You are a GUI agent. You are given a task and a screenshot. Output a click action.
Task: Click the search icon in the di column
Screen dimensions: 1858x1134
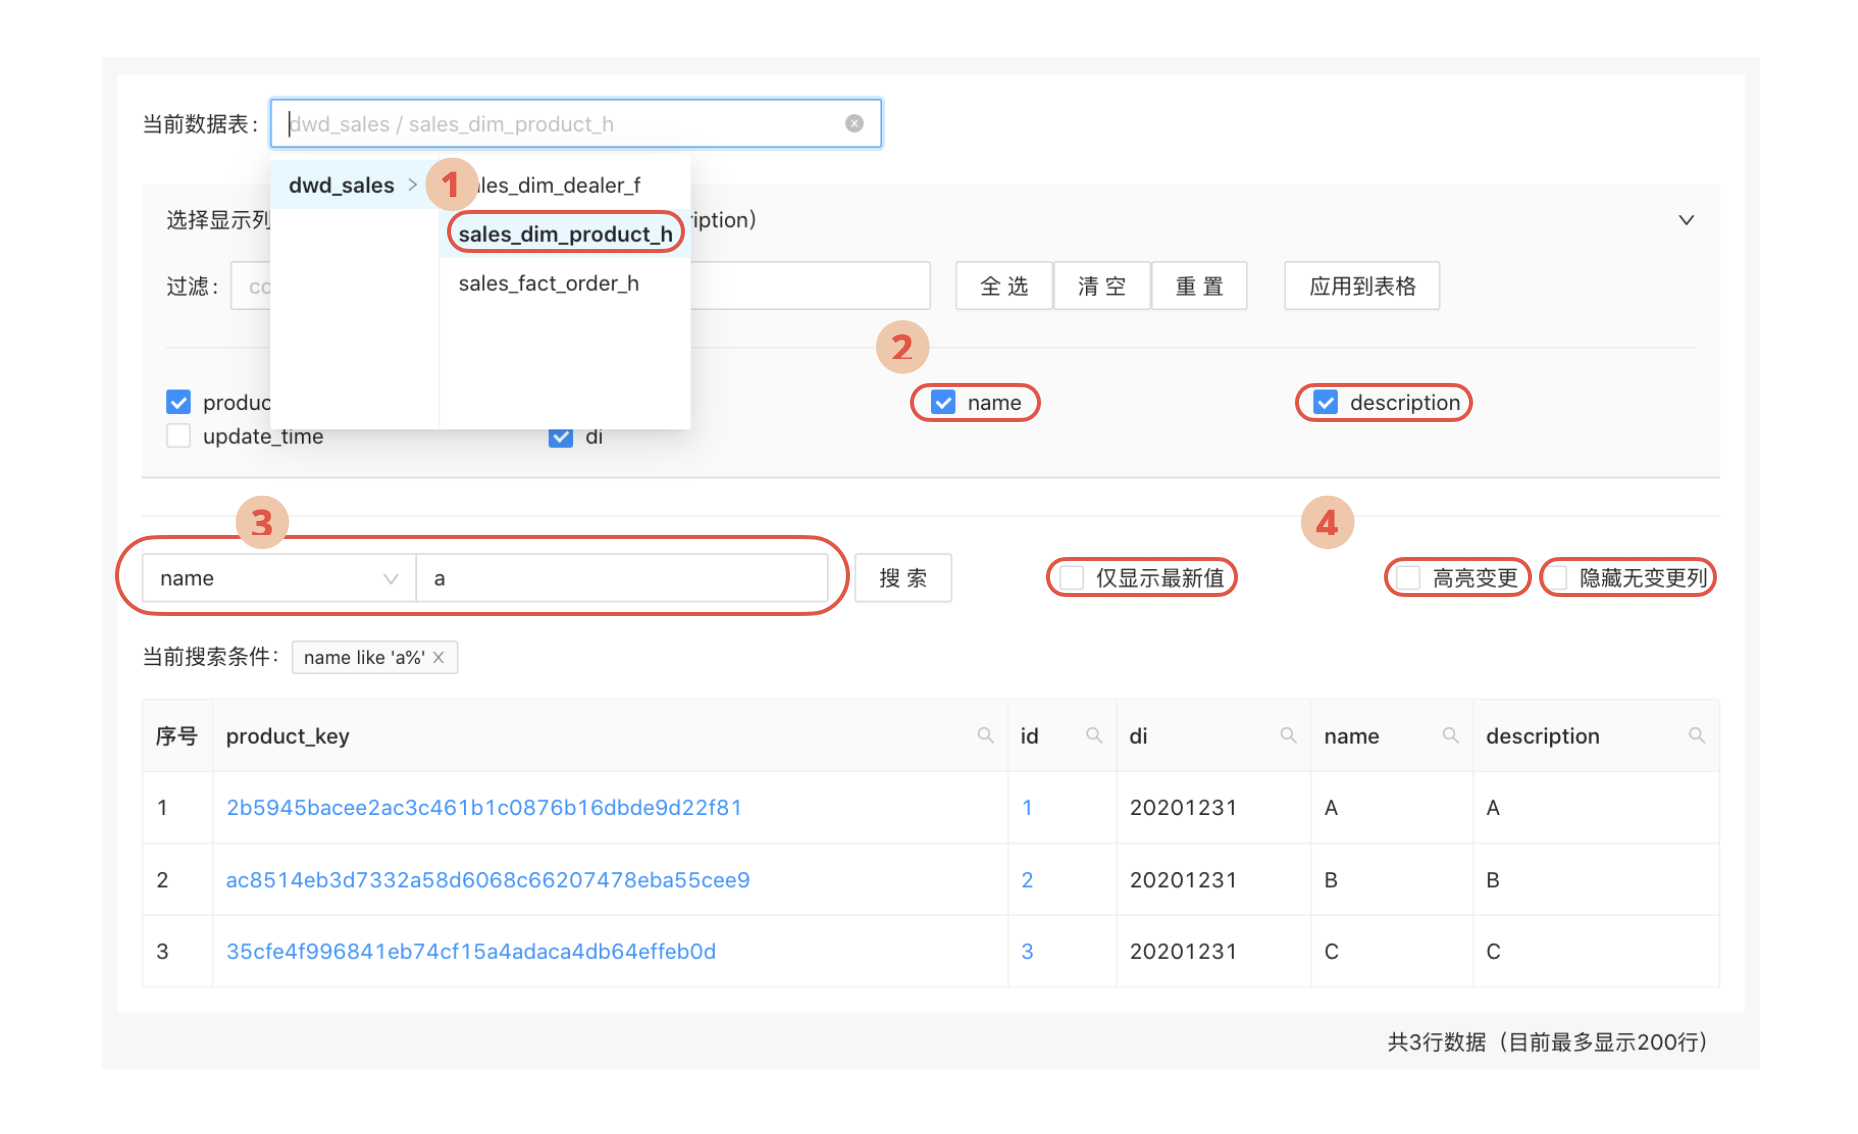click(x=1289, y=735)
